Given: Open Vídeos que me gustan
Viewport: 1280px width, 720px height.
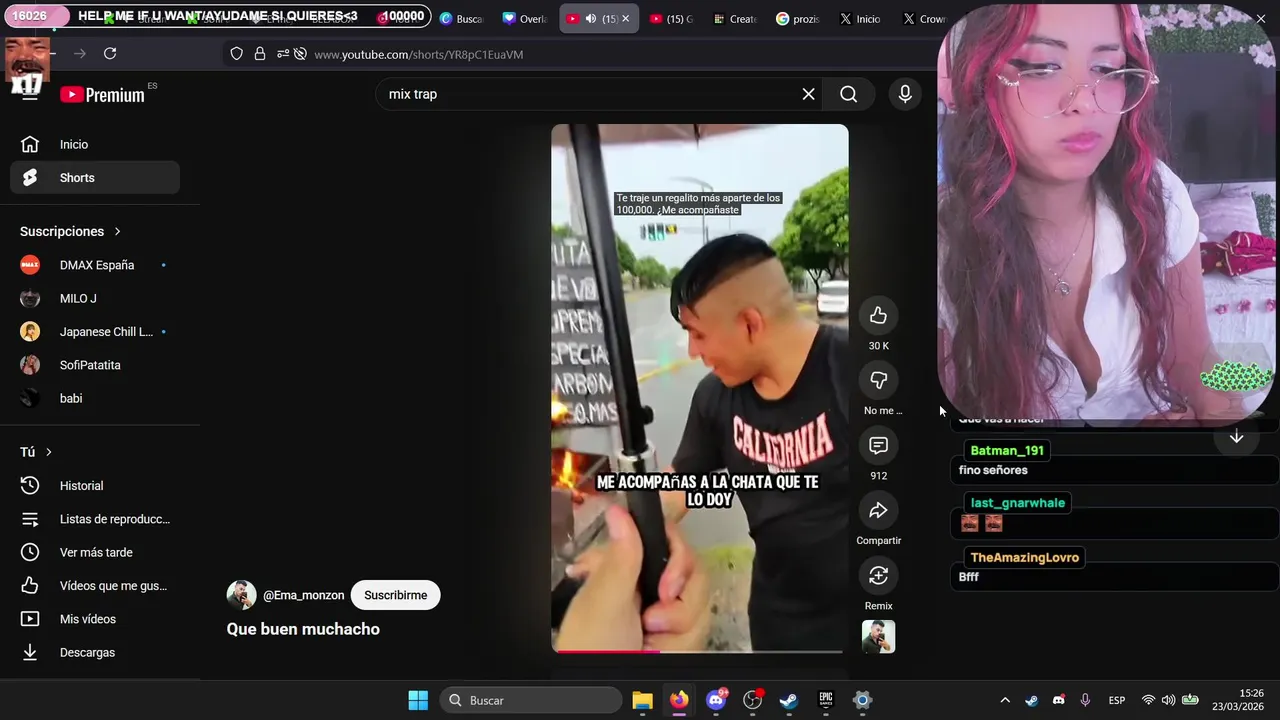Looking at the screenshot, I should (x=95, y=586).
